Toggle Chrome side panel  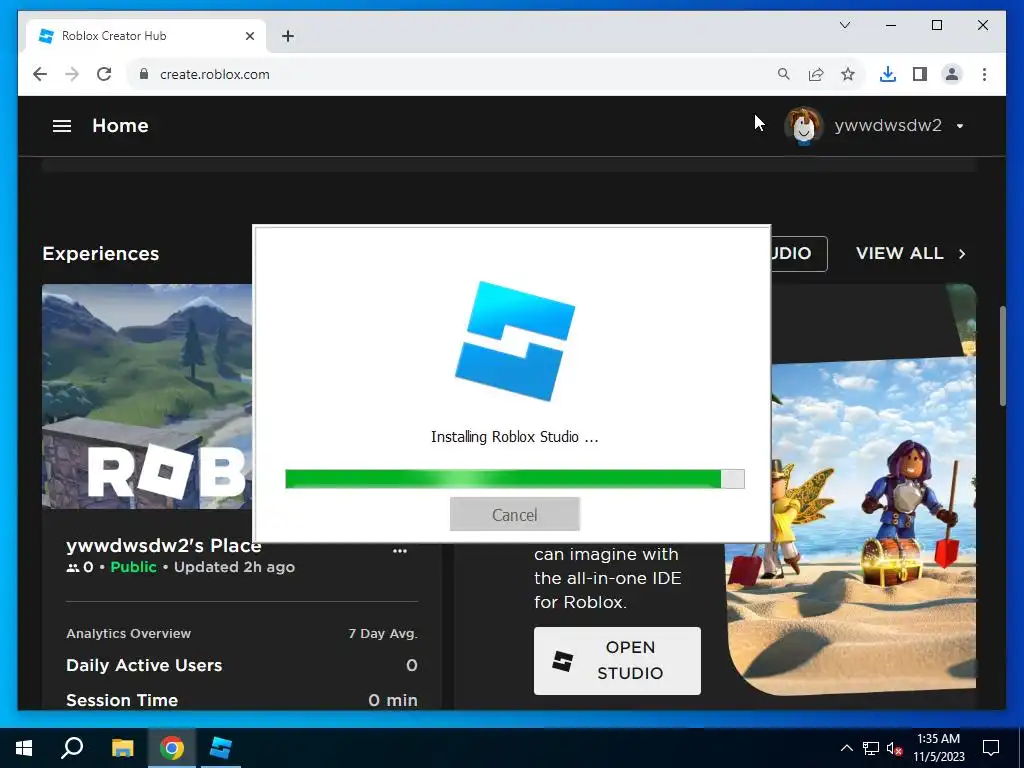(x=920, y=74)
